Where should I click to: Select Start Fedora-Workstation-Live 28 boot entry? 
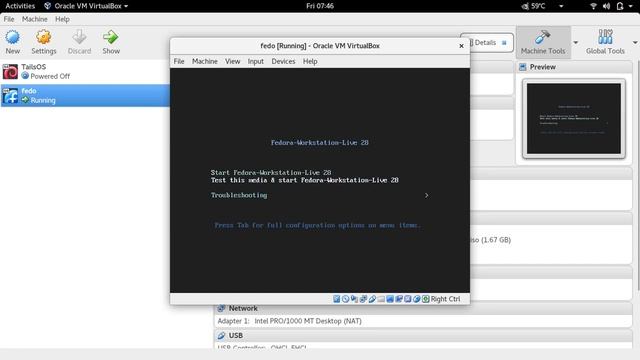[x=271, y=173]
